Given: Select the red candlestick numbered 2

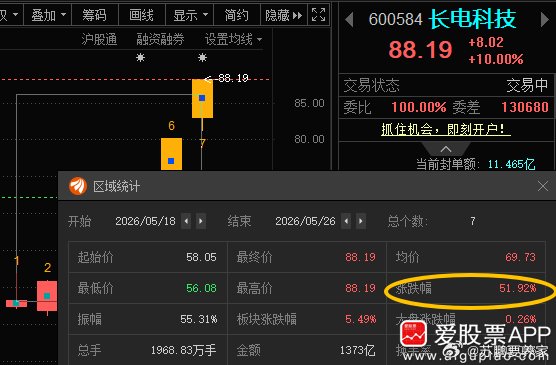Looking at the screenshot, I should pyautogui.click(x=47, y=296).
